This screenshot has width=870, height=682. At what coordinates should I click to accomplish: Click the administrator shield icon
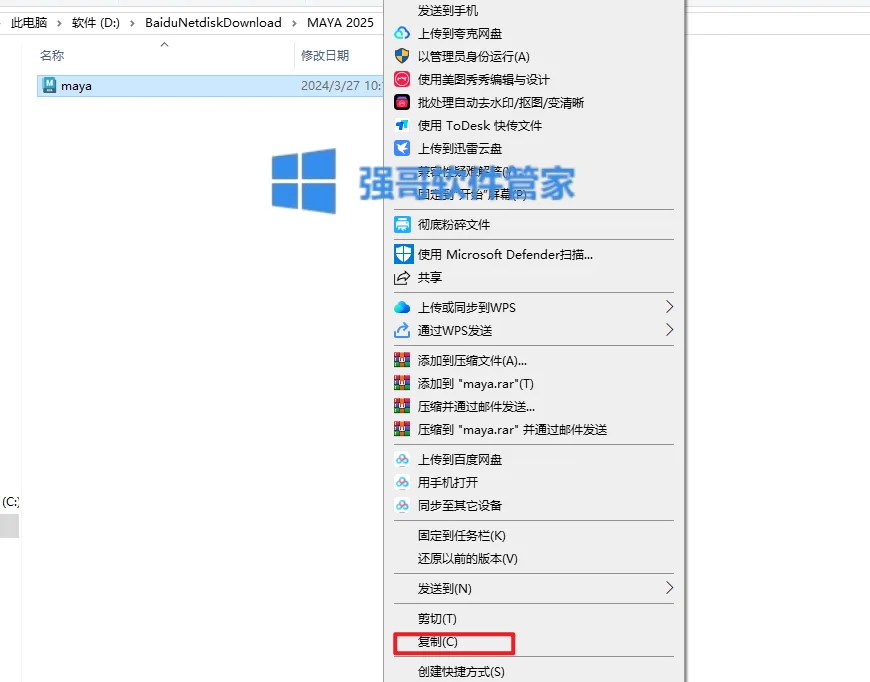coord(402,56)
